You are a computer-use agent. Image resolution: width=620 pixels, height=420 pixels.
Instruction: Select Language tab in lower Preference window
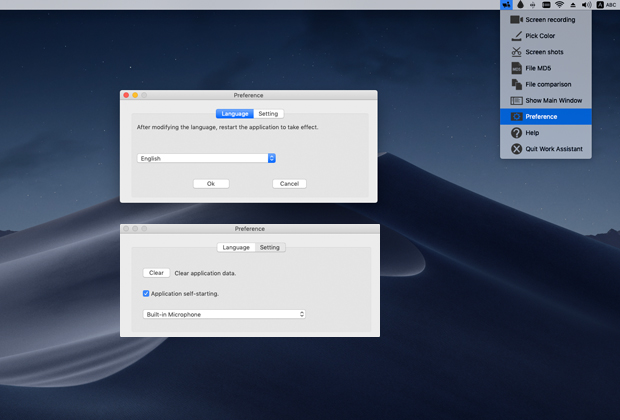(x=236, y=247)
